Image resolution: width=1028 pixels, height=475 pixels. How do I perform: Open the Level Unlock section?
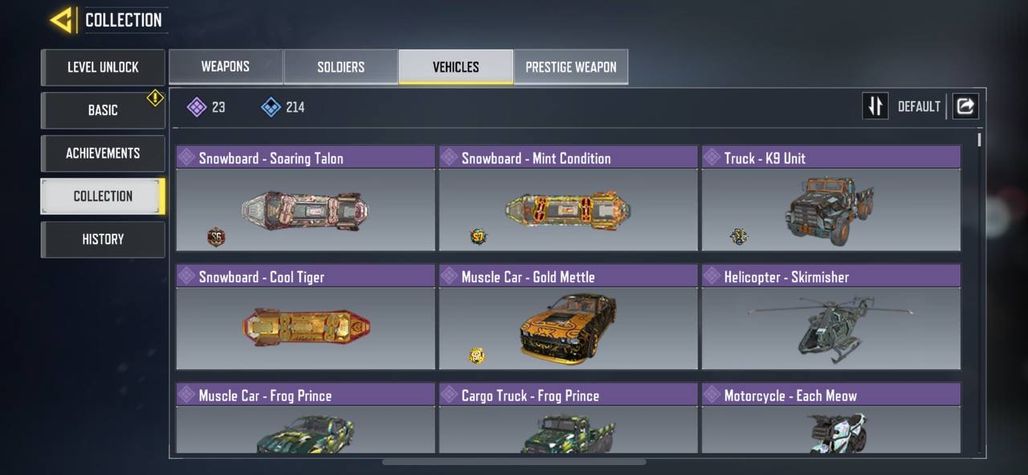(x=103, y=67)
